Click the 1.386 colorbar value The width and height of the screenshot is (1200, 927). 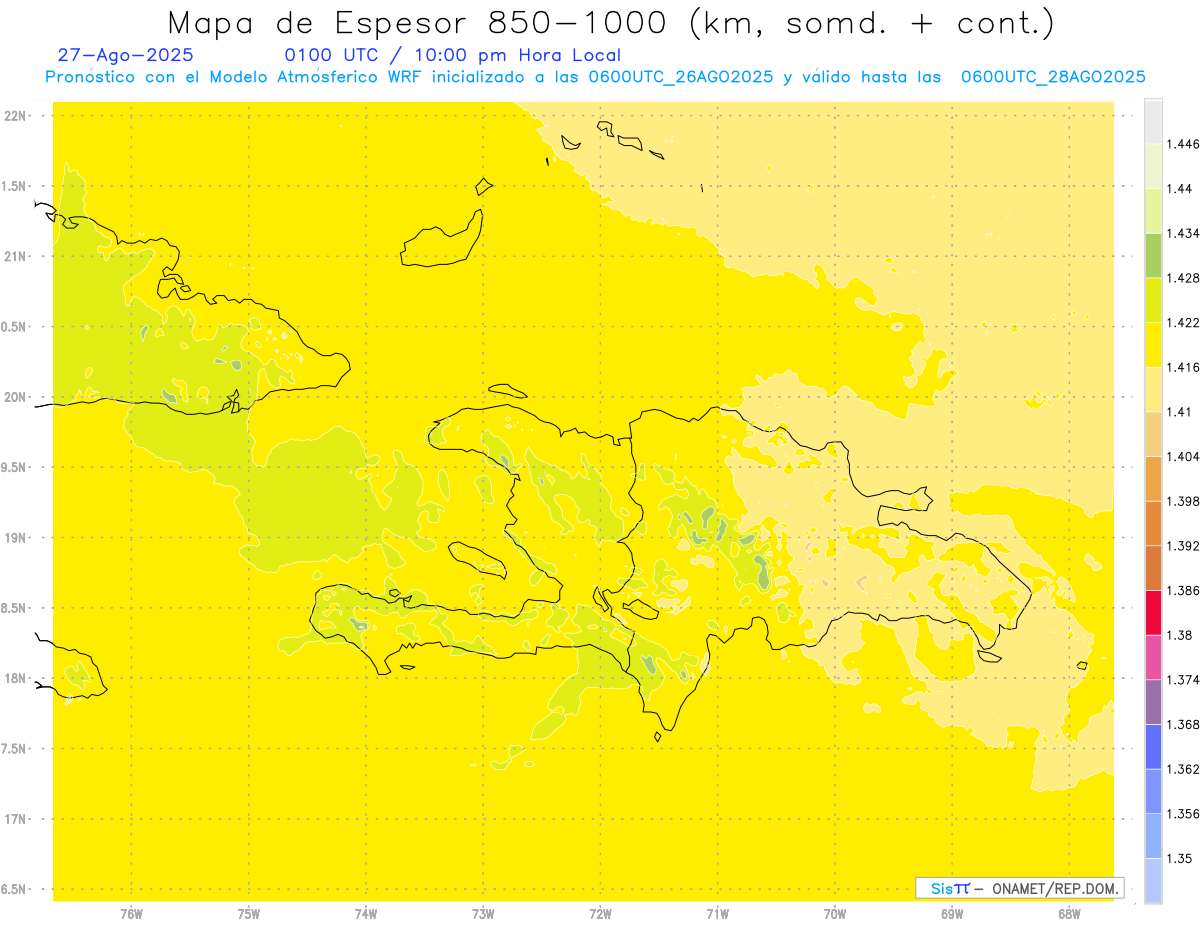[1183, 591]
